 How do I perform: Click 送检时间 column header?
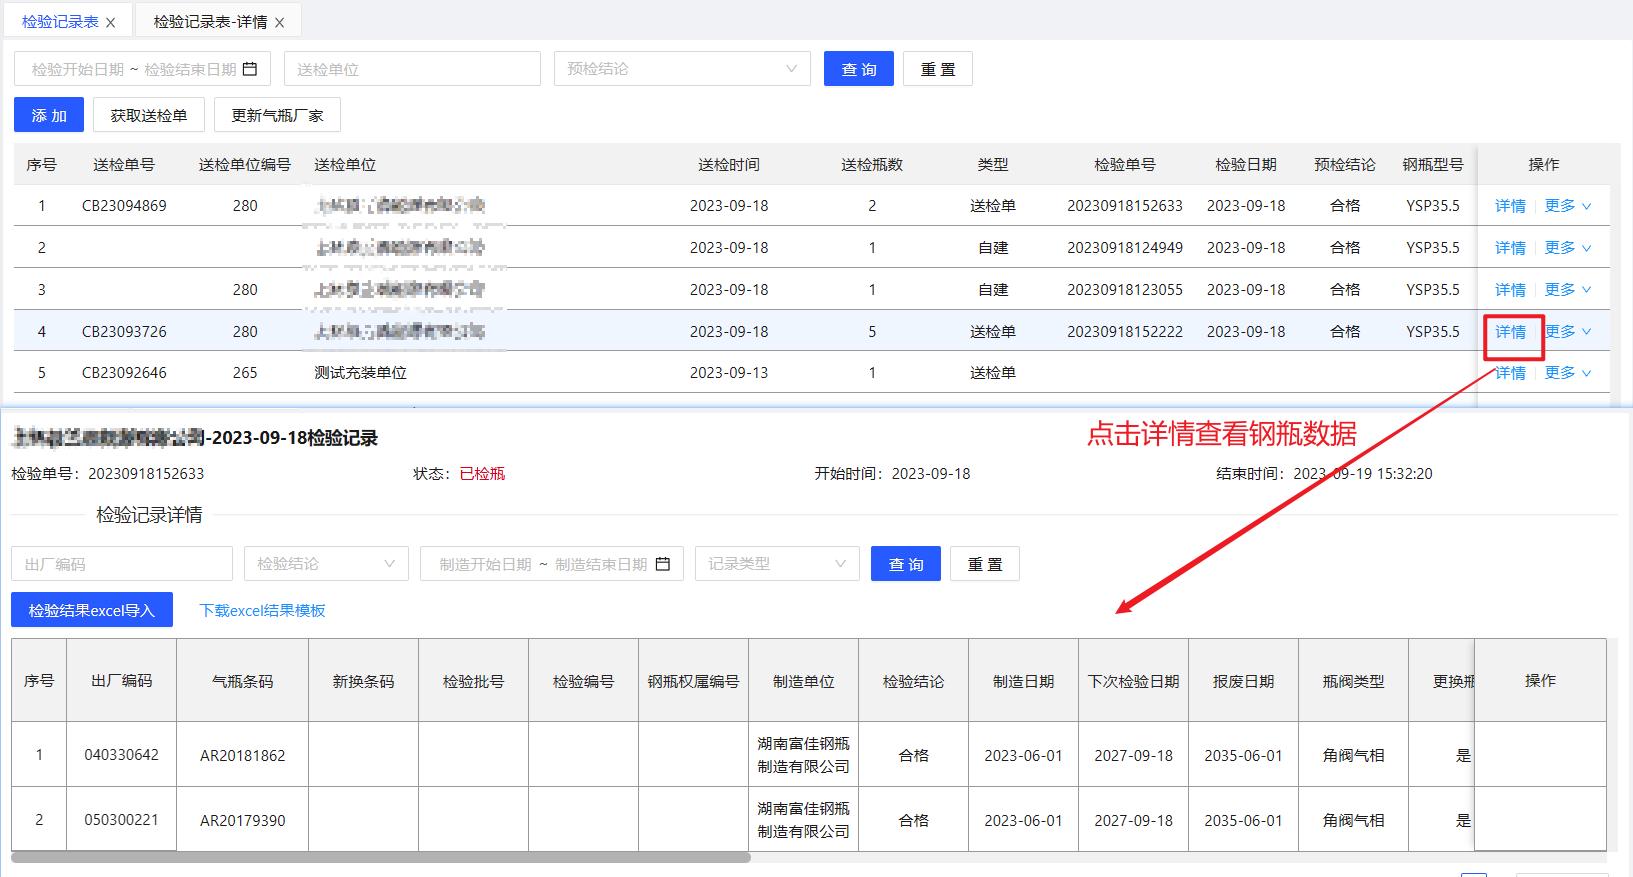729,165
